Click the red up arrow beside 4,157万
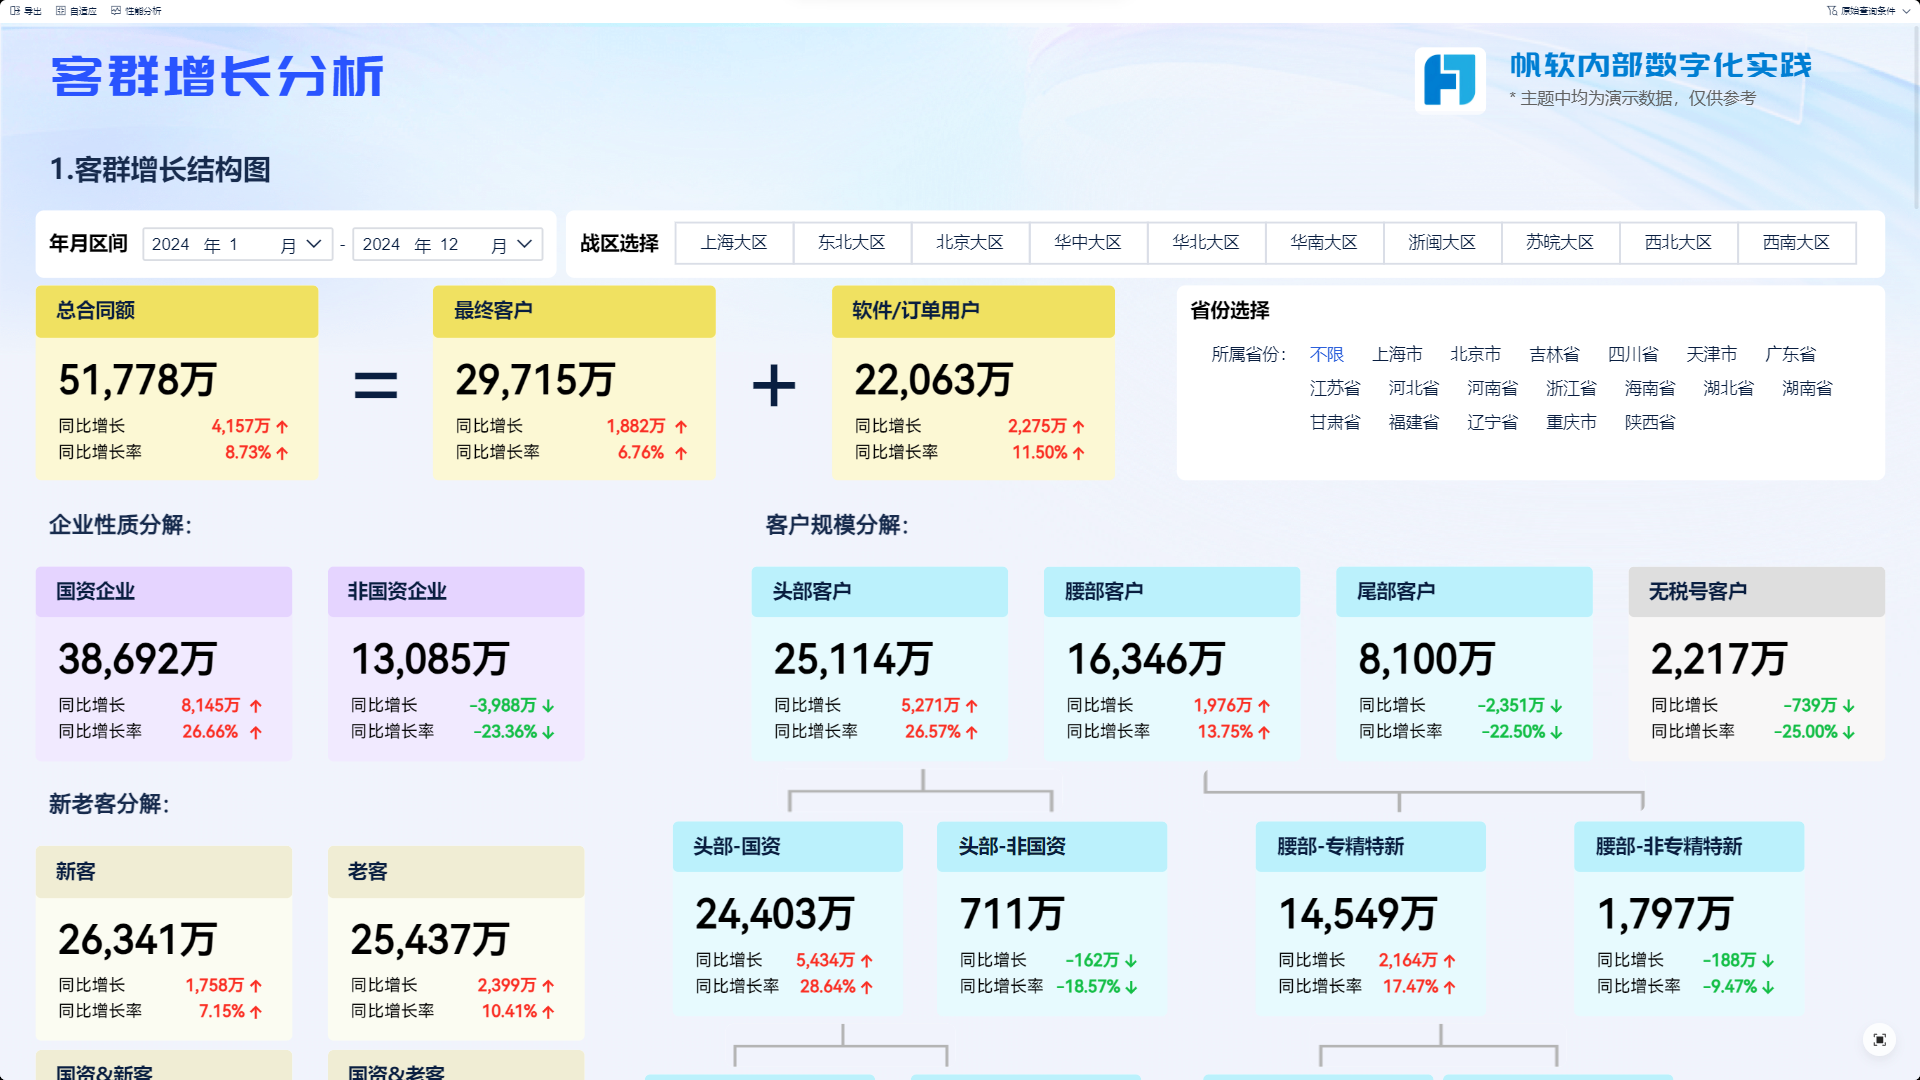 click(x=283, y=427)
